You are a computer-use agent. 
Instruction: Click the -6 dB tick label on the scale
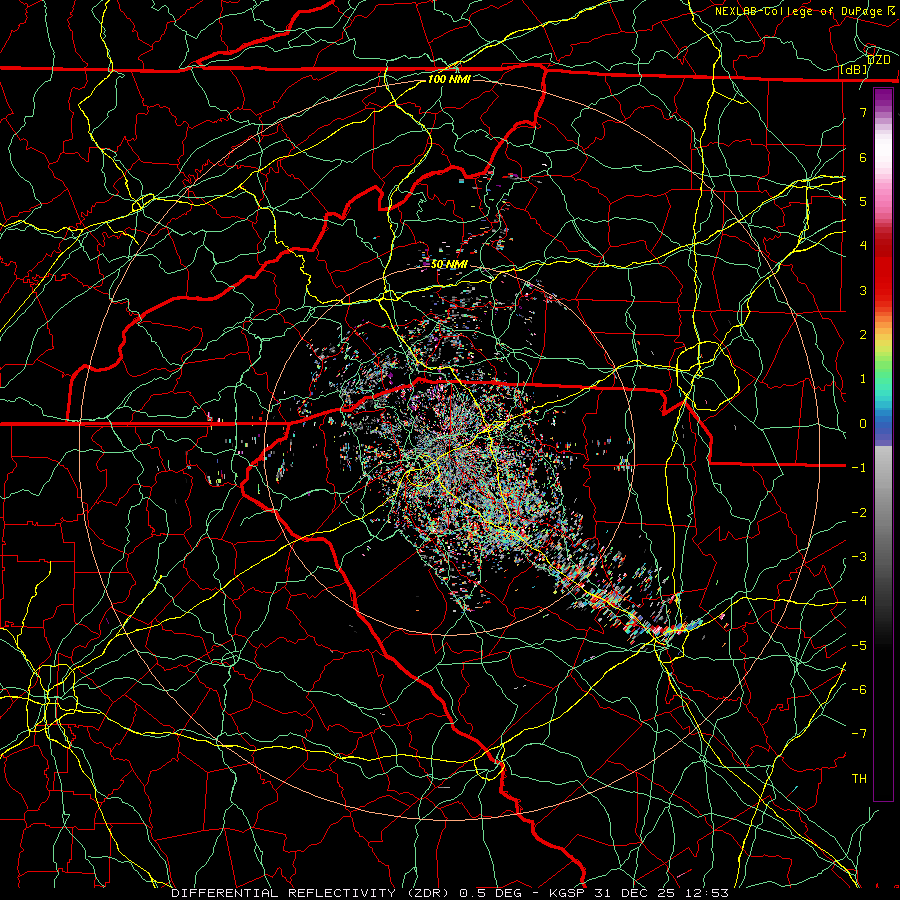[859, 690]
